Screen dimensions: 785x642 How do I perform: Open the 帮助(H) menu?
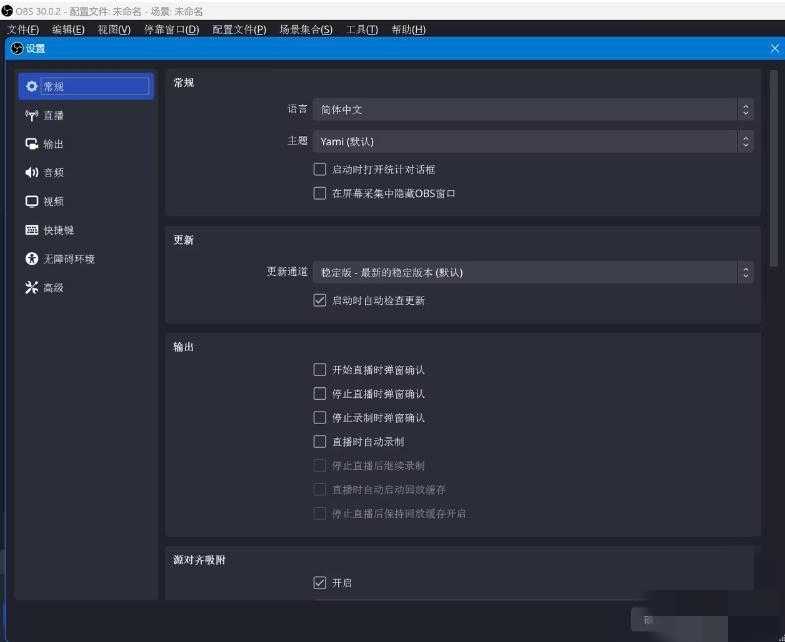click(408, 29)
